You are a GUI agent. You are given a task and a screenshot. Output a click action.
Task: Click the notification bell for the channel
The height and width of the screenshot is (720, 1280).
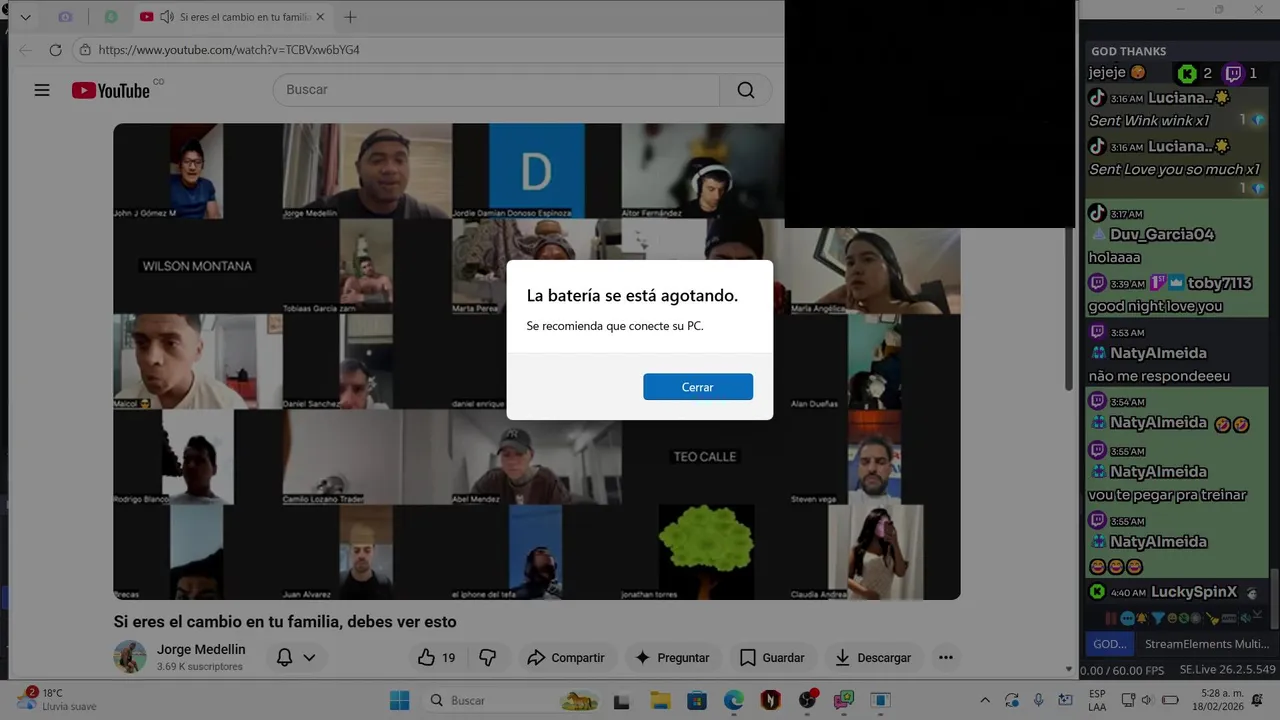tap(285, 657)
